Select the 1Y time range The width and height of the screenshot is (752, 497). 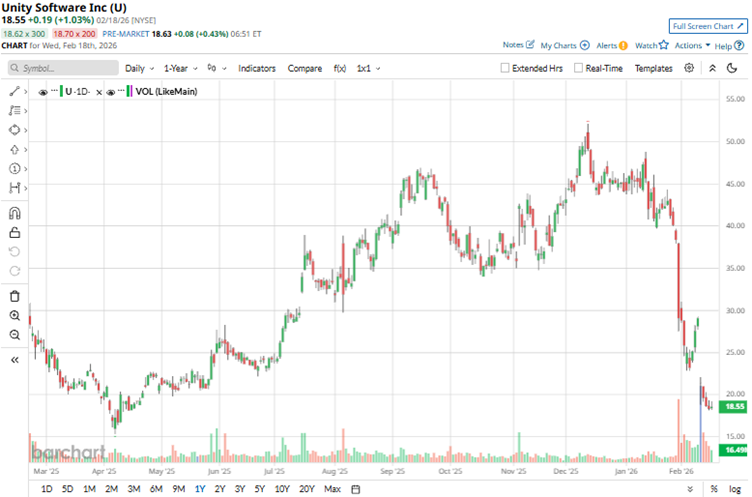200,489
